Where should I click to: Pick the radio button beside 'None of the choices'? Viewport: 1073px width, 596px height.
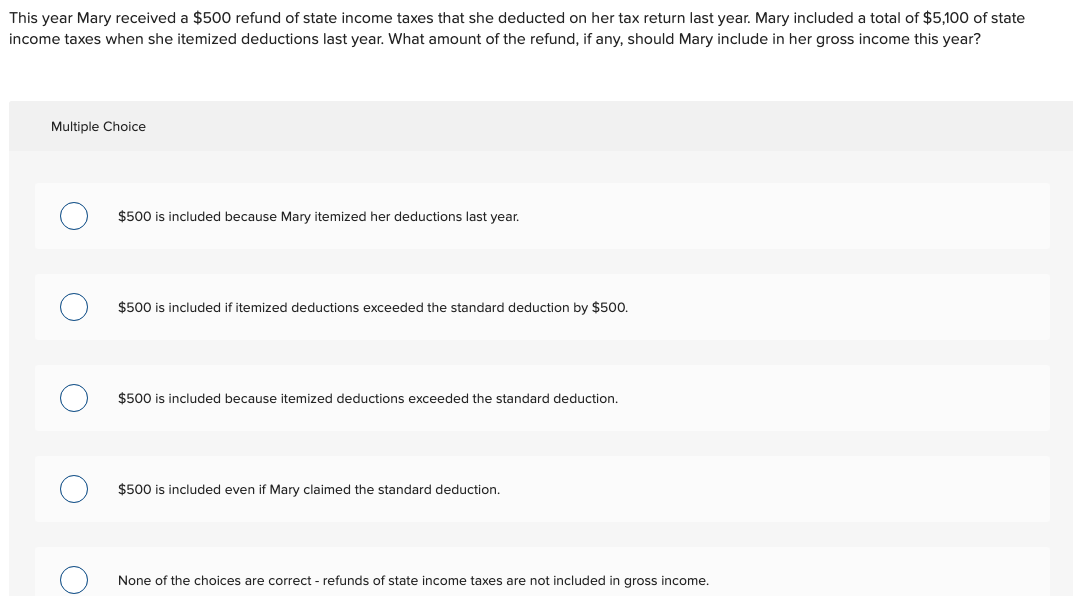click(x=73, y=579)
